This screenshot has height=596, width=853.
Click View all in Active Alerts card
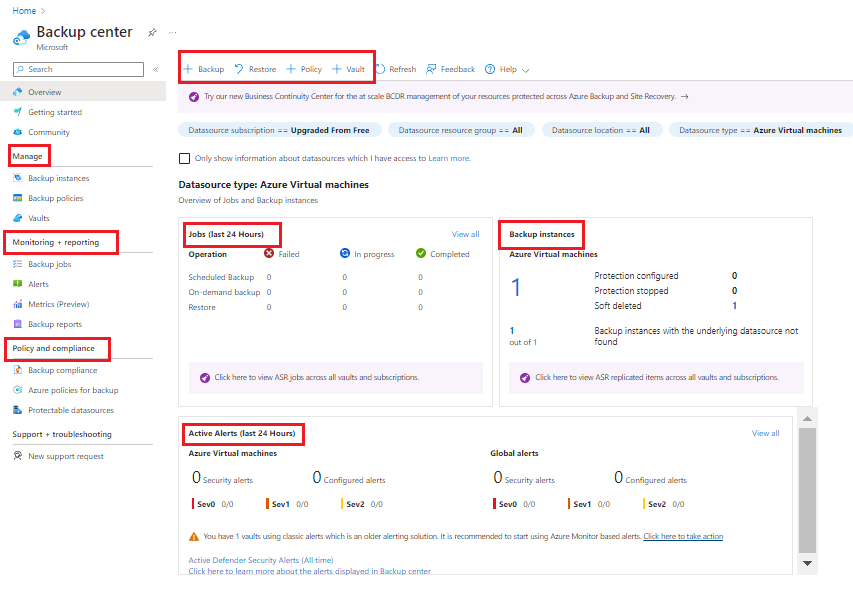pyautogui.click(x=765, y=433)
